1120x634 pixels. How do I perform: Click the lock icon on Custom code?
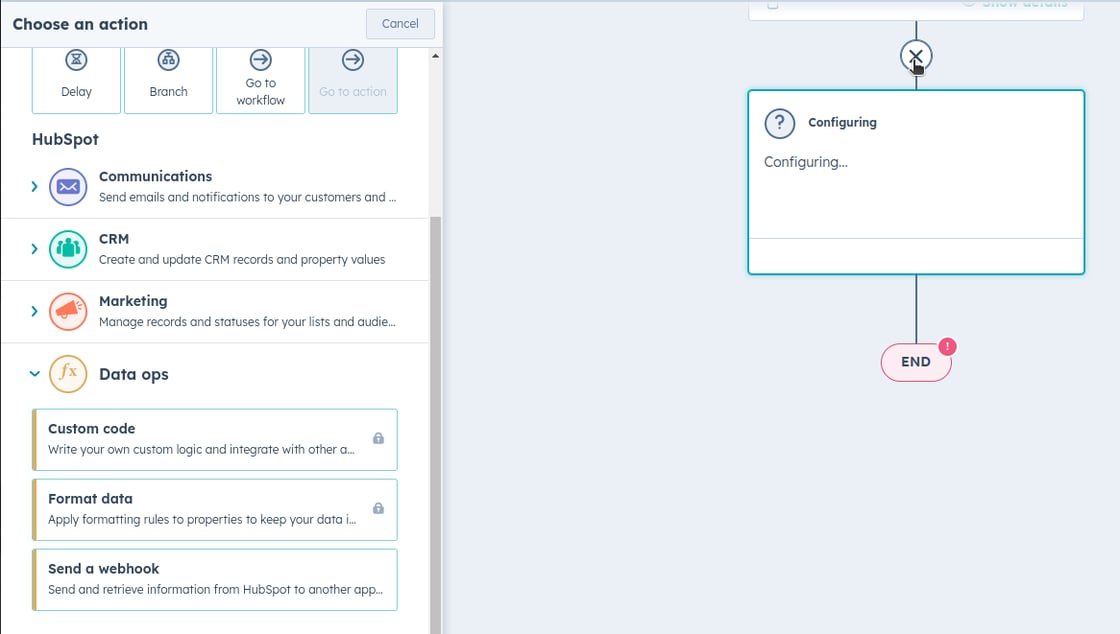[378, 440]
